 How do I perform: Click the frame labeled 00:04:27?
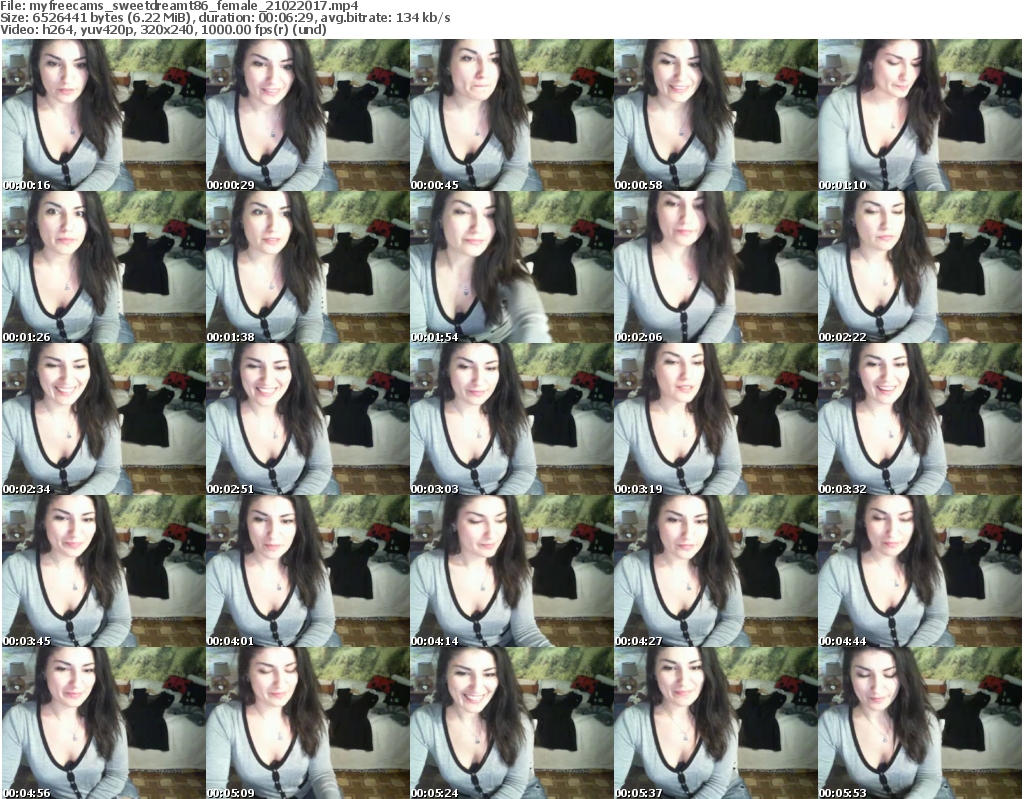[715, 572]
